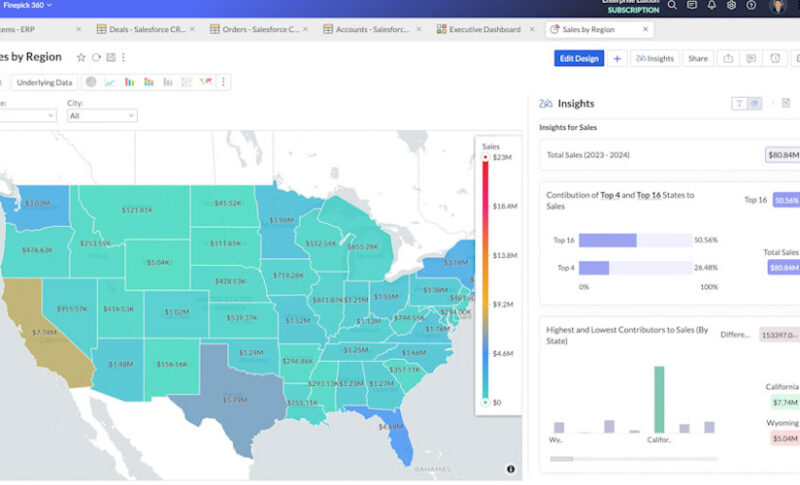Click the map info icon near Bahamas
The image size is (800, 485).
510,469
